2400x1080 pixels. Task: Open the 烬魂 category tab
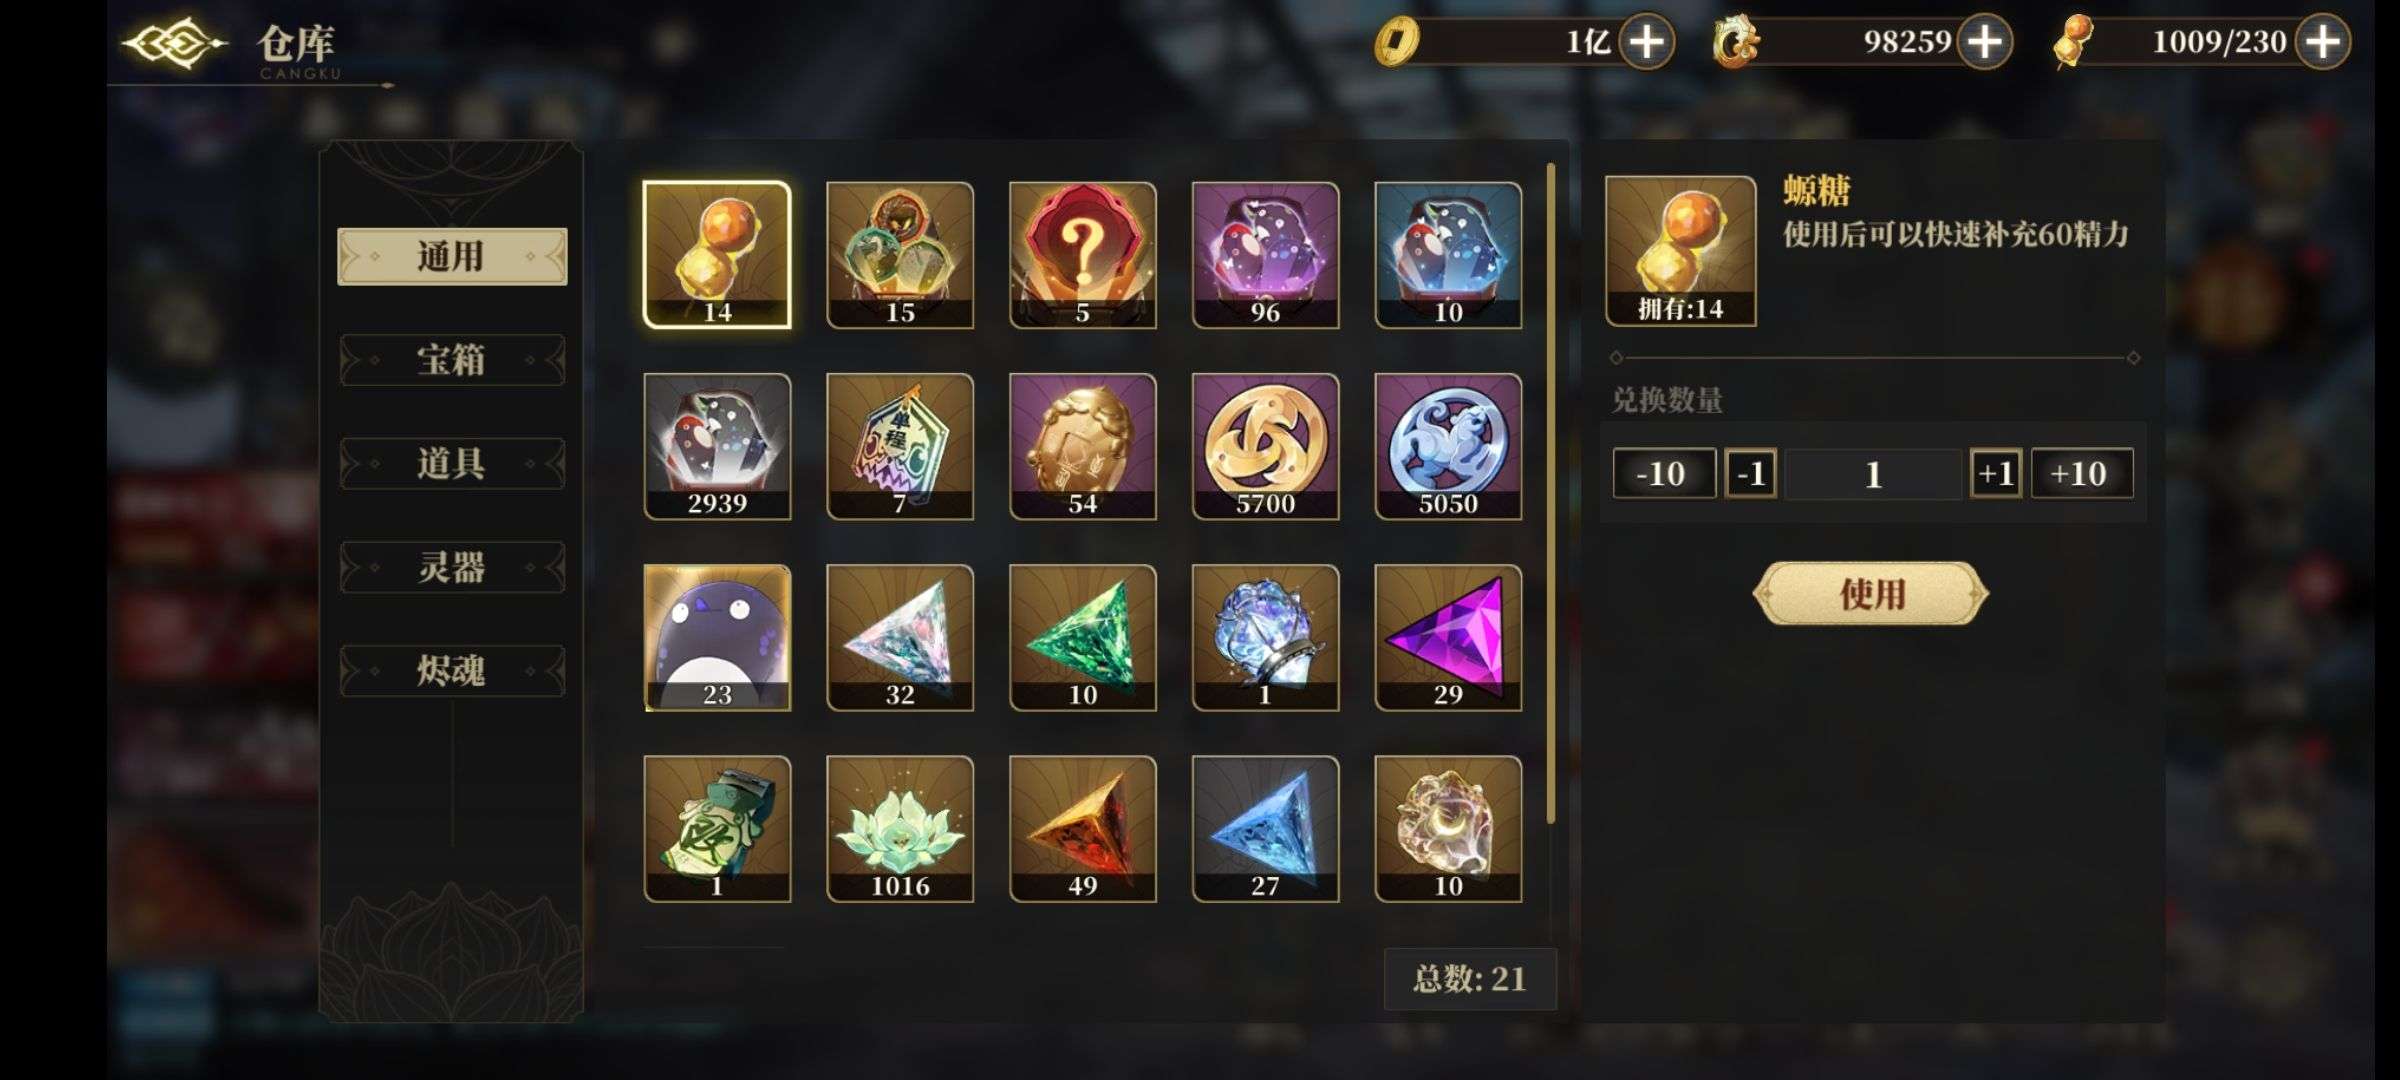tap(452, 670)
